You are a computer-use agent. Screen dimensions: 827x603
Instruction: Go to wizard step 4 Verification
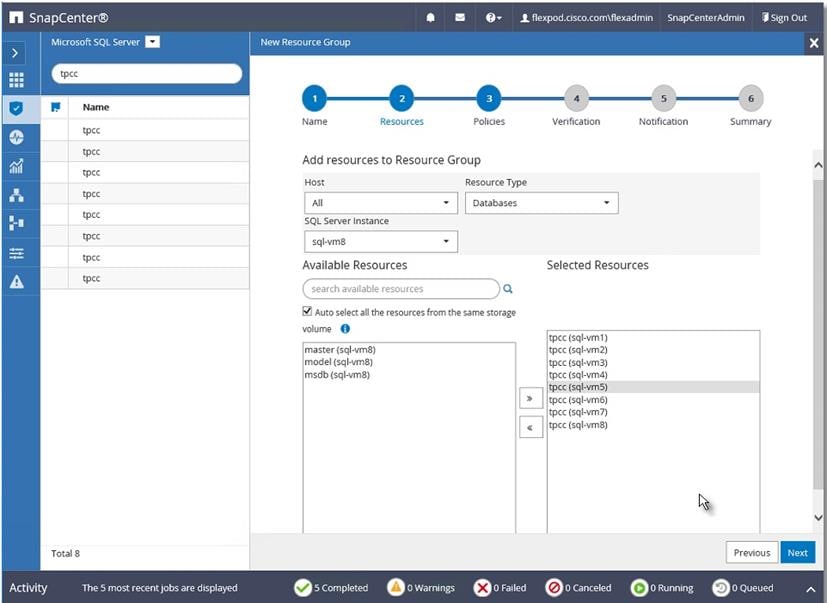coord(576,99)
